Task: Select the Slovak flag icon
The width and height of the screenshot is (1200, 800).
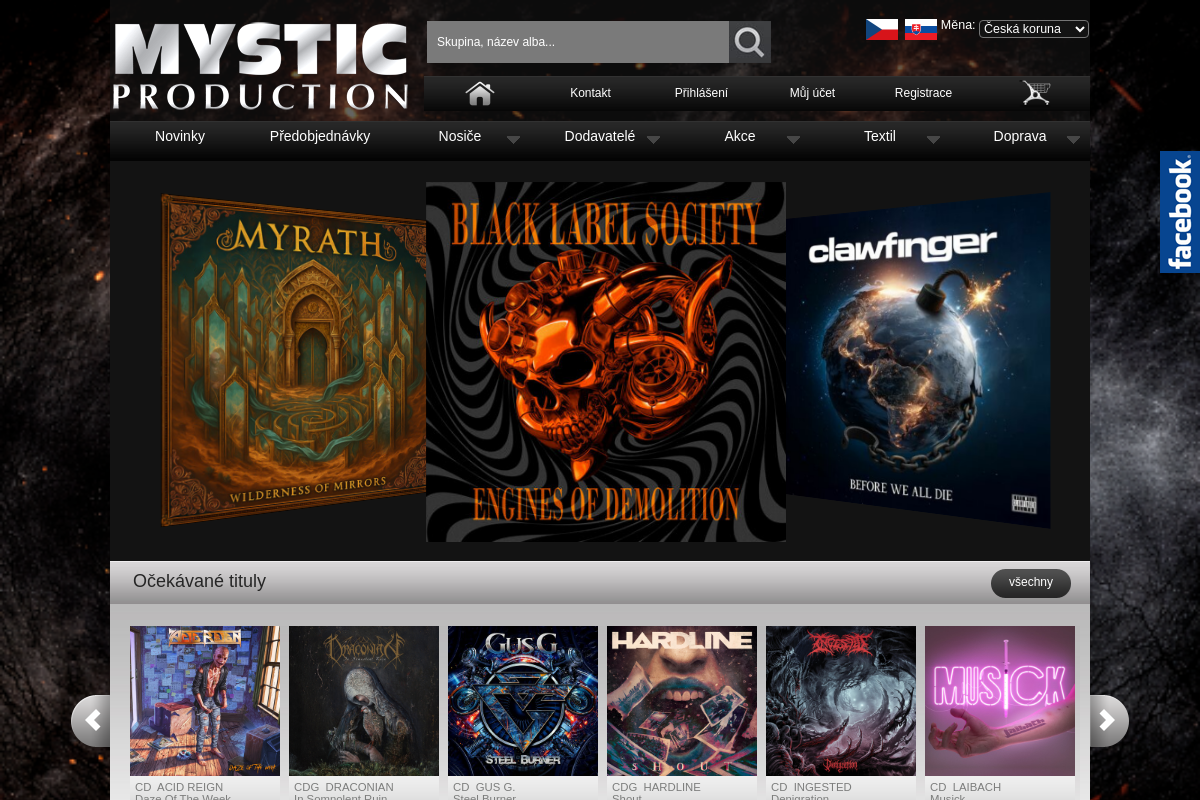Action: 919,29
